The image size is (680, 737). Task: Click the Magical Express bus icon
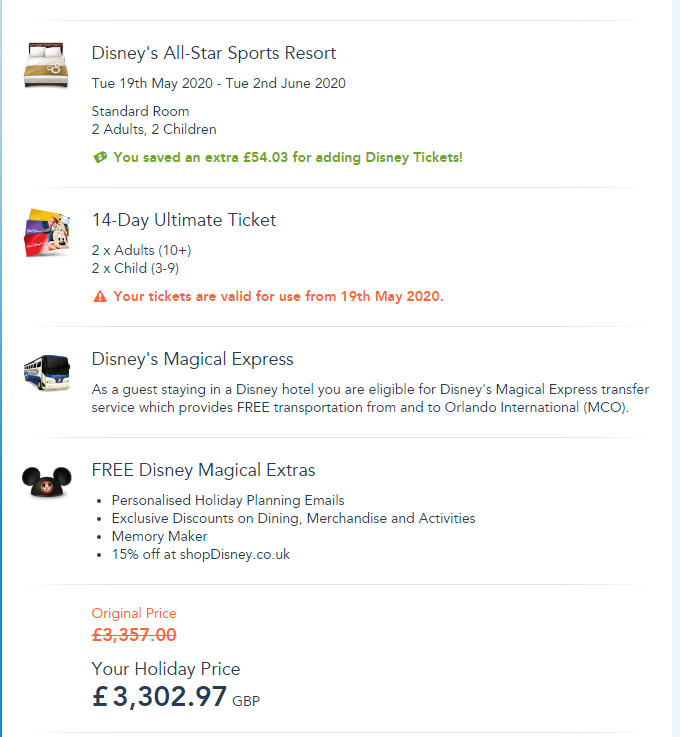pos(46,370)
